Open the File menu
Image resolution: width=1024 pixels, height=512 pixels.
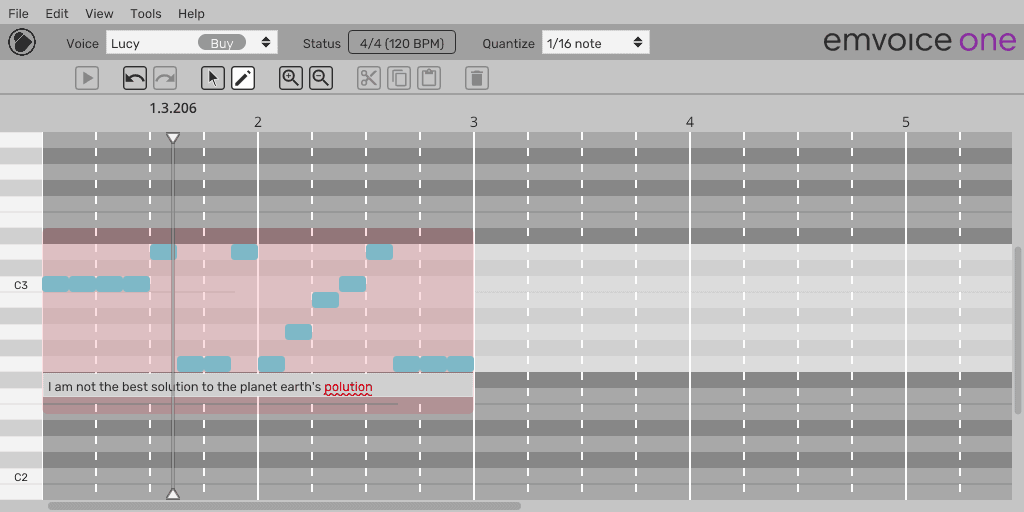pos(18,13)
